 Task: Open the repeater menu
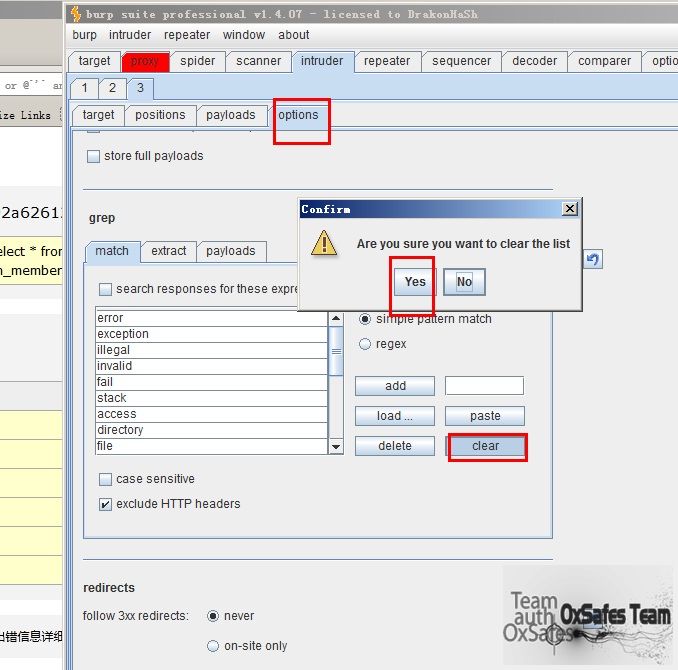pos(187,35)
